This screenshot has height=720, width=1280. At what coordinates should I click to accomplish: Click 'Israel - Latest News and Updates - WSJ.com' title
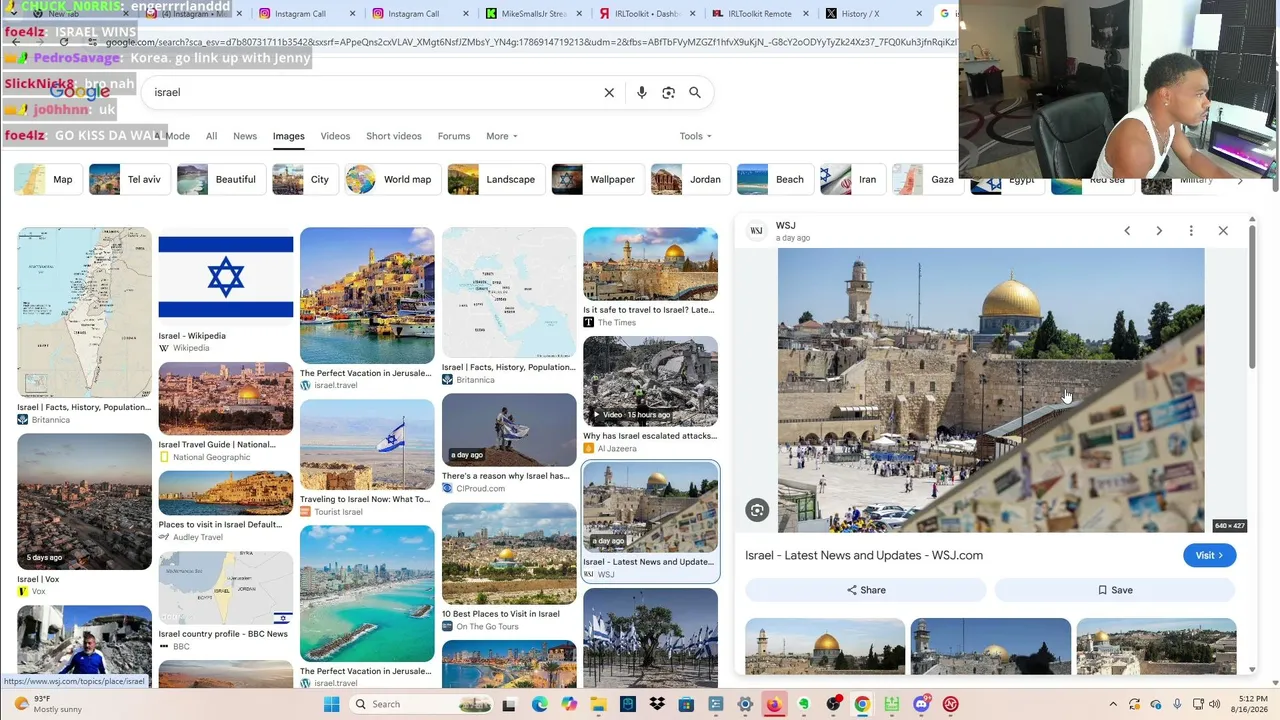(x=864, y=556)
